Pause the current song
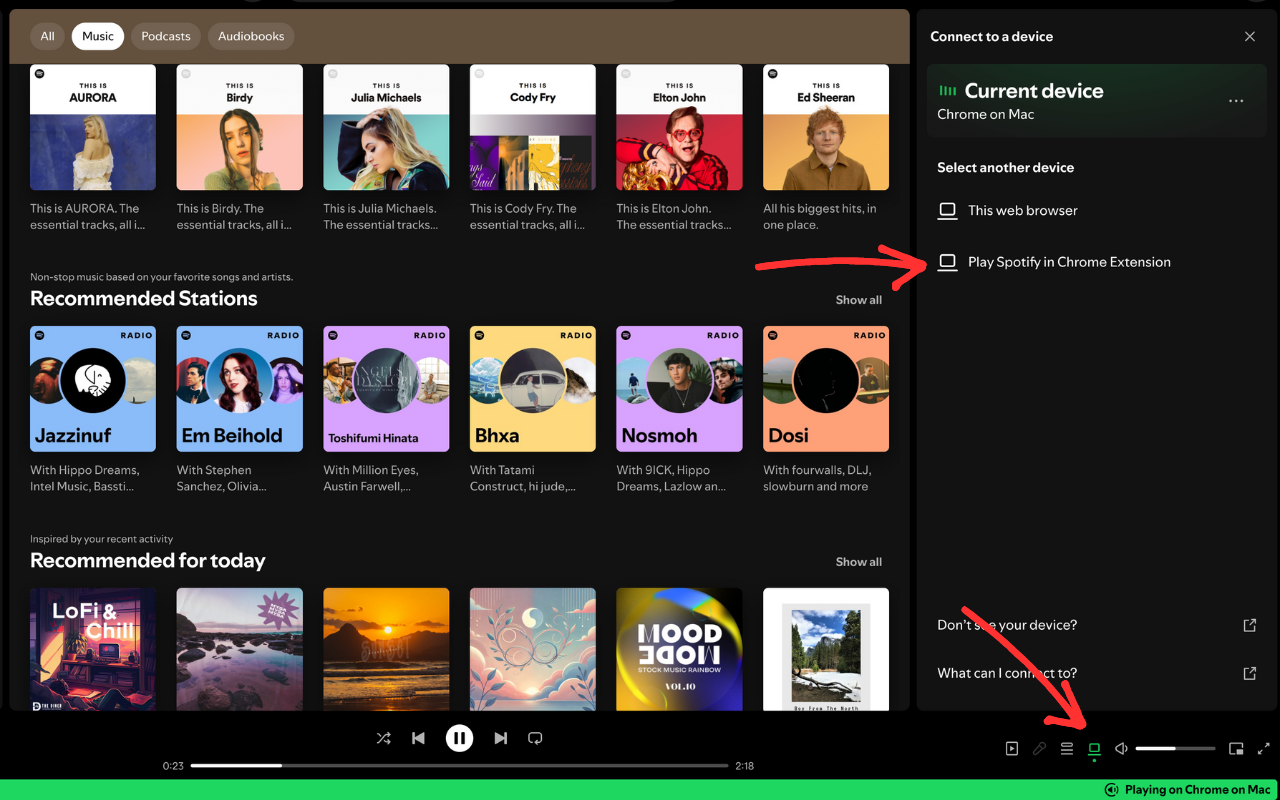Image resolution: width=1280 pixels, height=800 pixels. tap(459, 739)
